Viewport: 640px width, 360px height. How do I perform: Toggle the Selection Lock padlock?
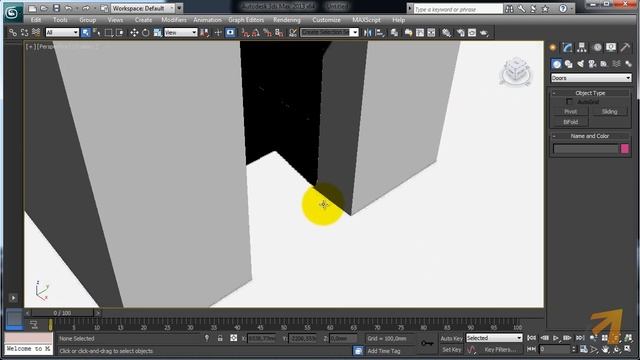[x=220, y=338]
